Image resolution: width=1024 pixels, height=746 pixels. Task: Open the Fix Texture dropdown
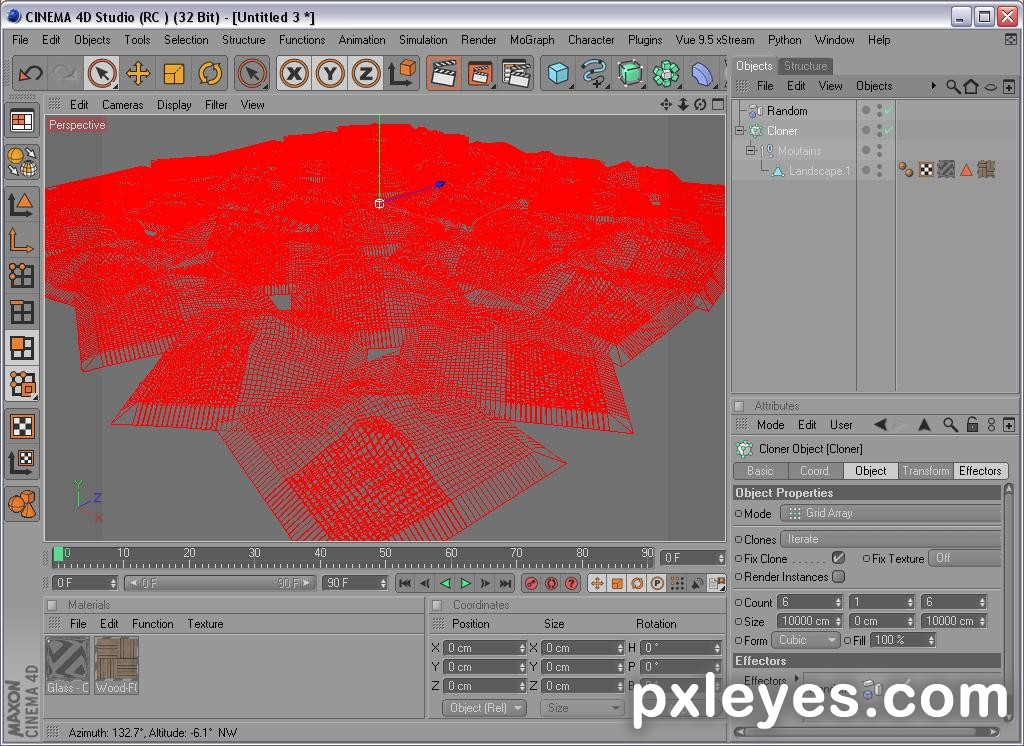tap(965, 558)
